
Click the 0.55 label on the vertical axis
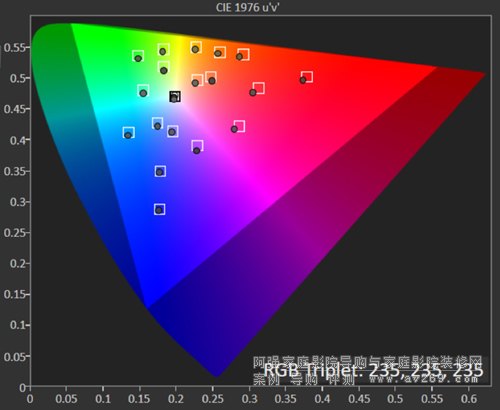pyautogui.click(x=14, y=48)
